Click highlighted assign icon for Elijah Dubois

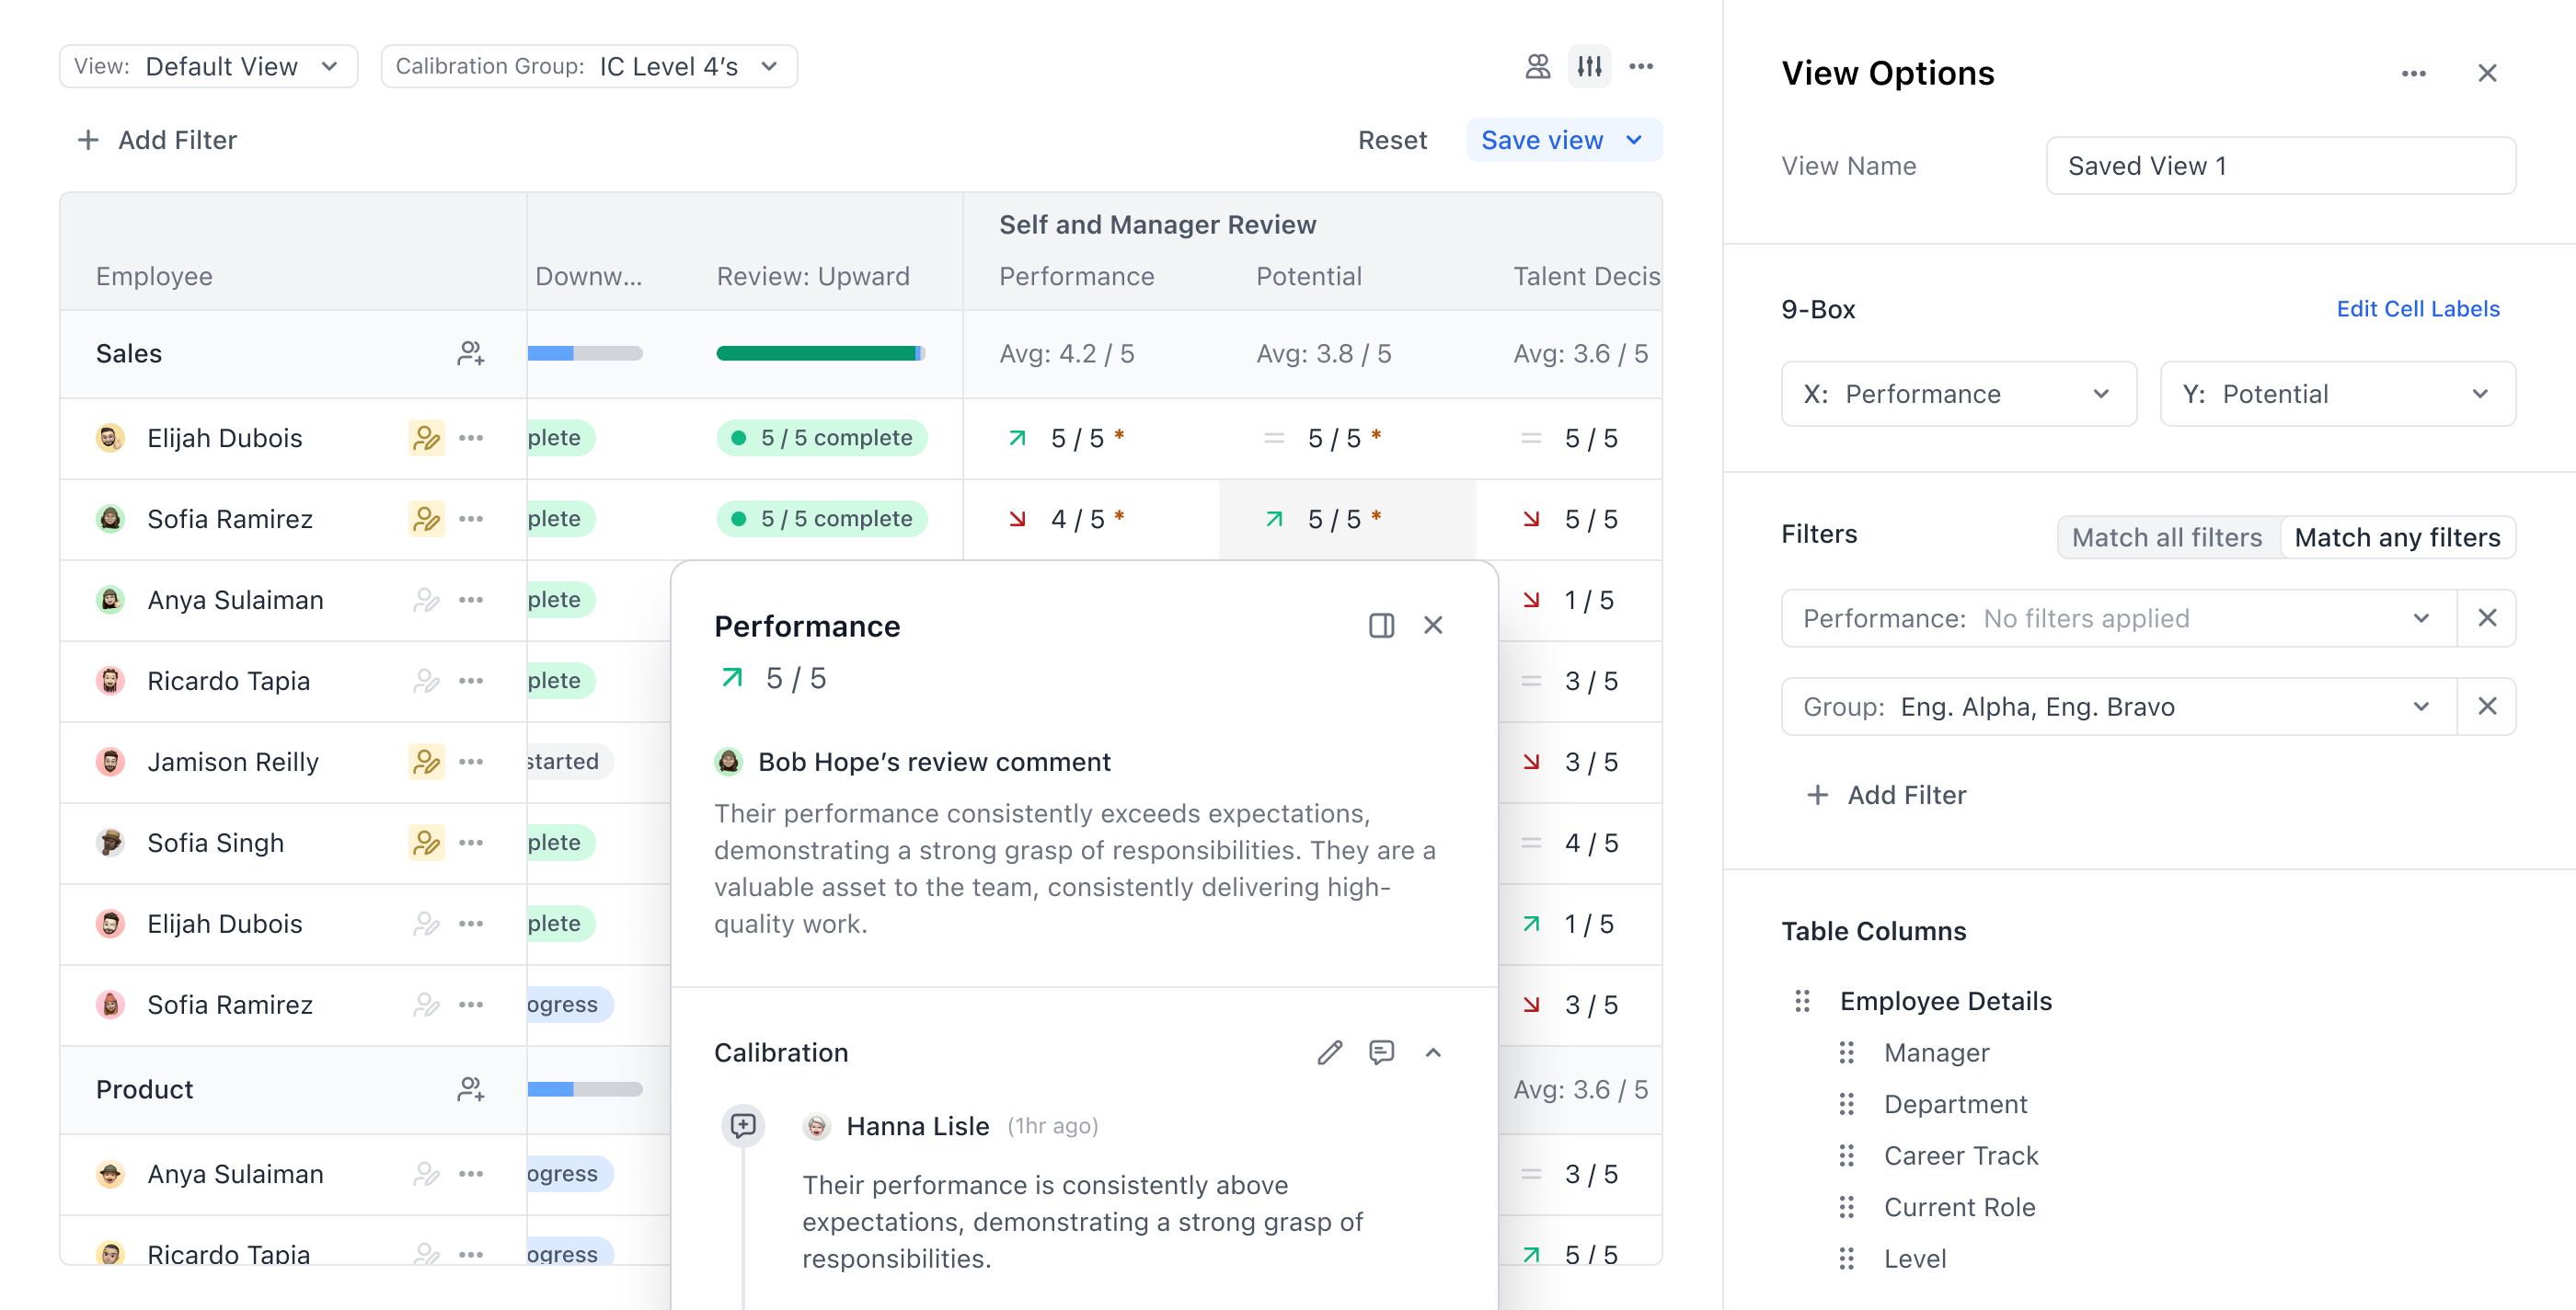click(x=426, y=438)
